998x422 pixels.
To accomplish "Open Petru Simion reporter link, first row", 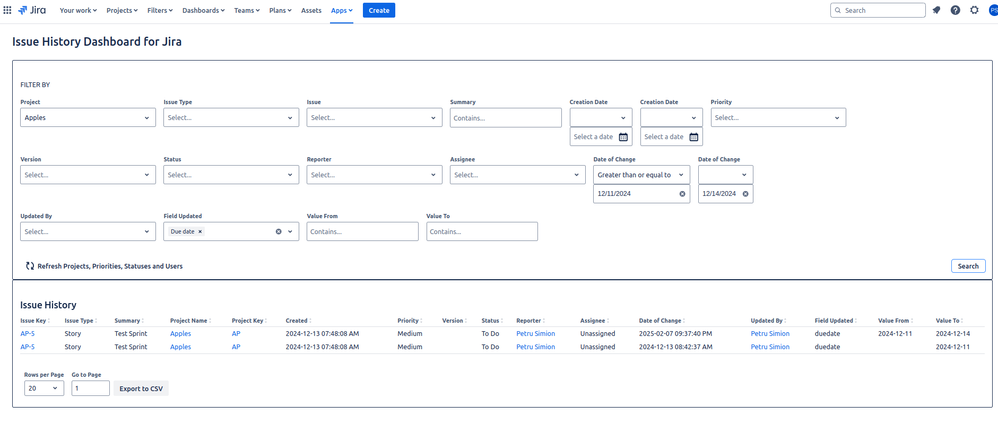I will click(535, 334).
